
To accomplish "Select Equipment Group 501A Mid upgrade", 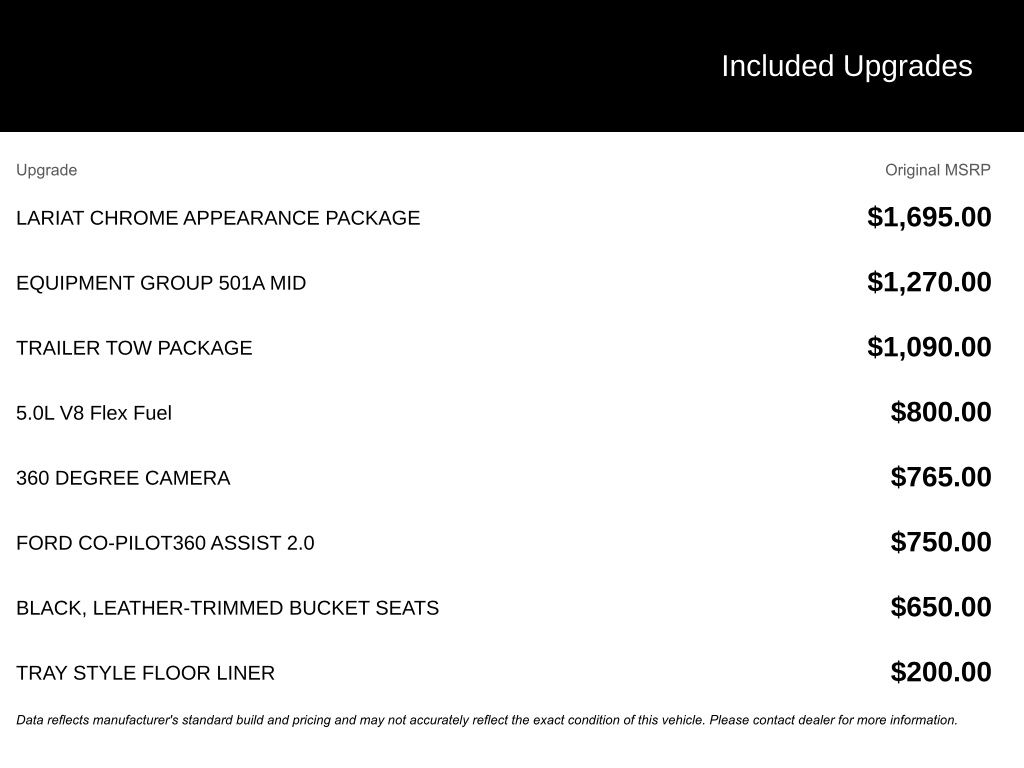I will click(161, 283).
